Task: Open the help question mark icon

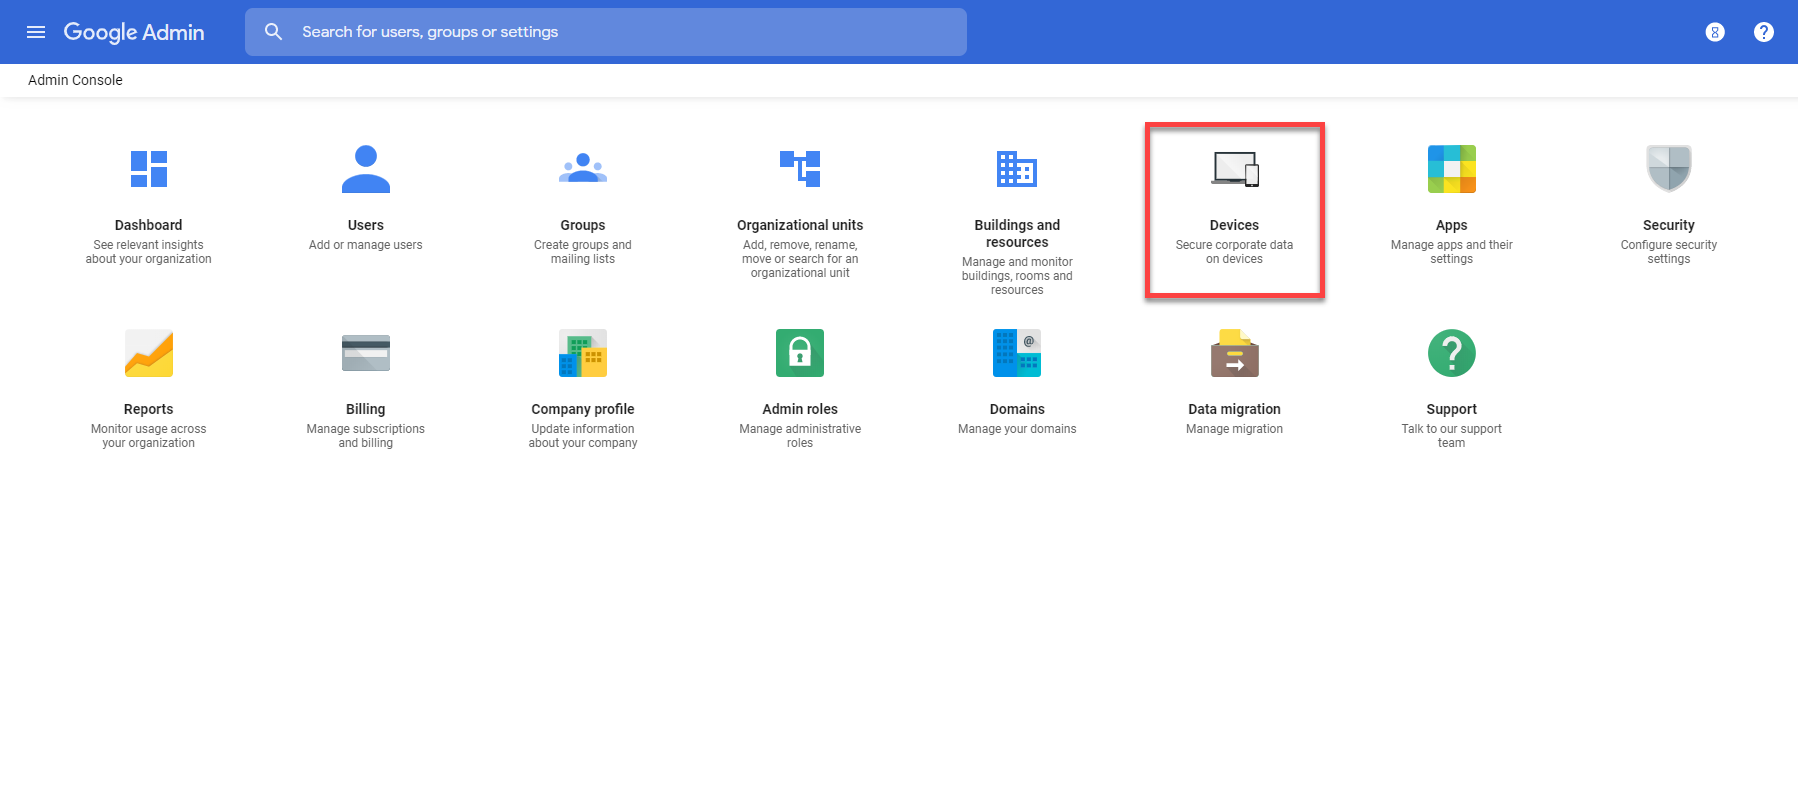Action: (1764, 32)
